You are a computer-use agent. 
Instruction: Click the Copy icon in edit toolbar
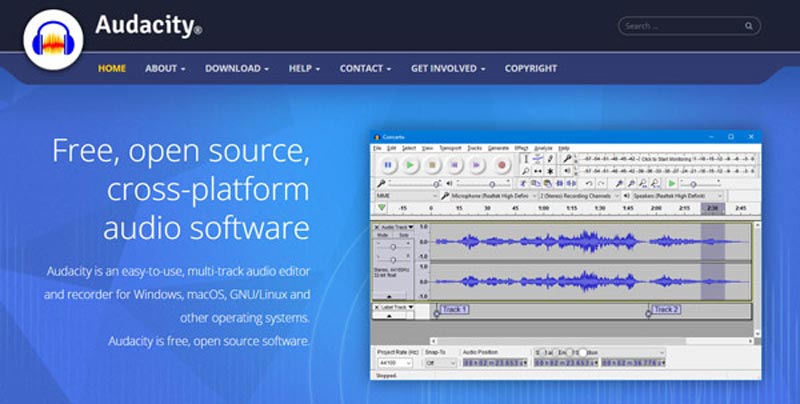coord(535,184)
